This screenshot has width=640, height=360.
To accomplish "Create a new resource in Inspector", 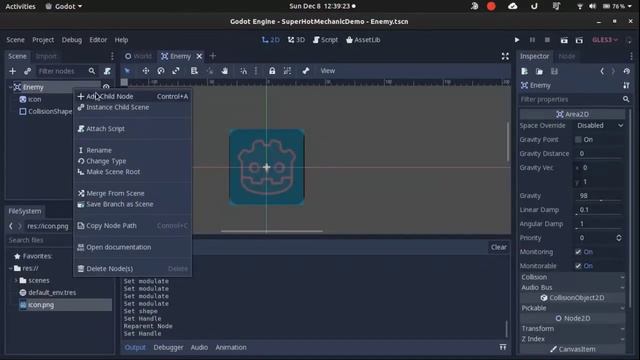I will click(524, 71).
